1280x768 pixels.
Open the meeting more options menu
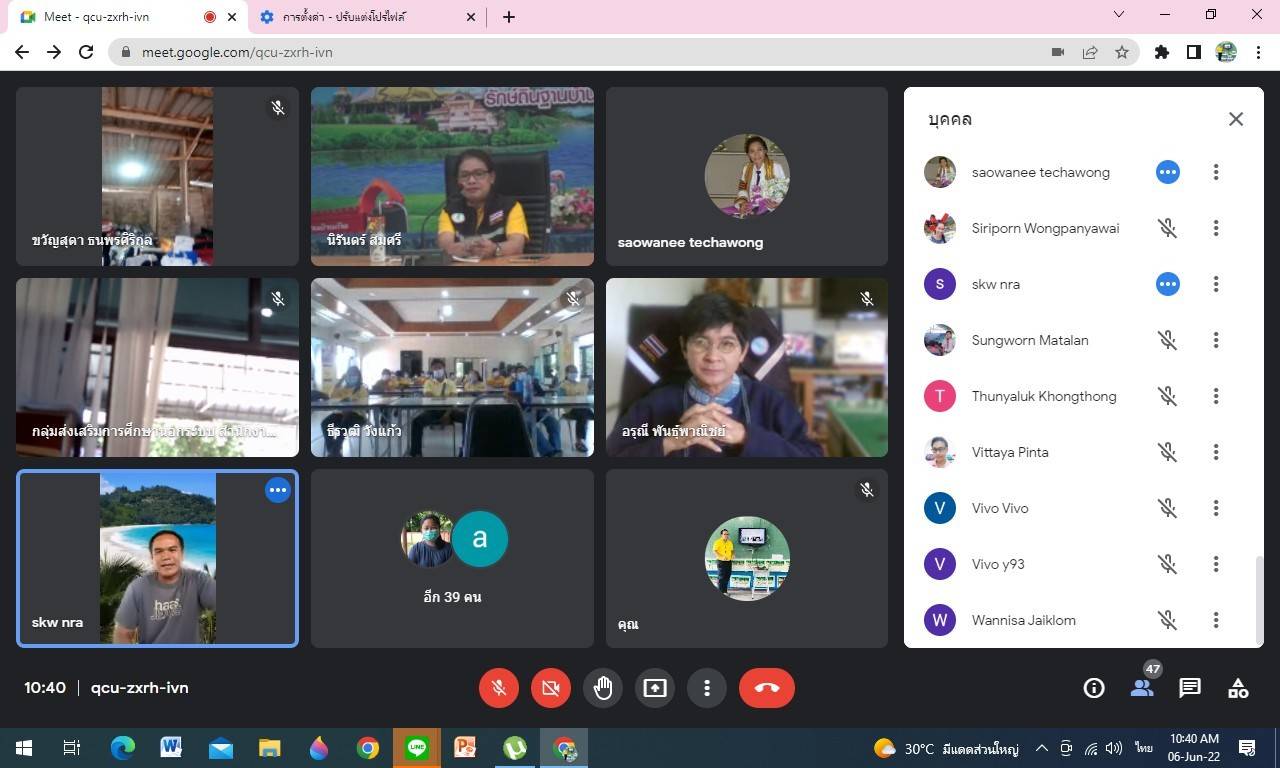click(707, 688)
